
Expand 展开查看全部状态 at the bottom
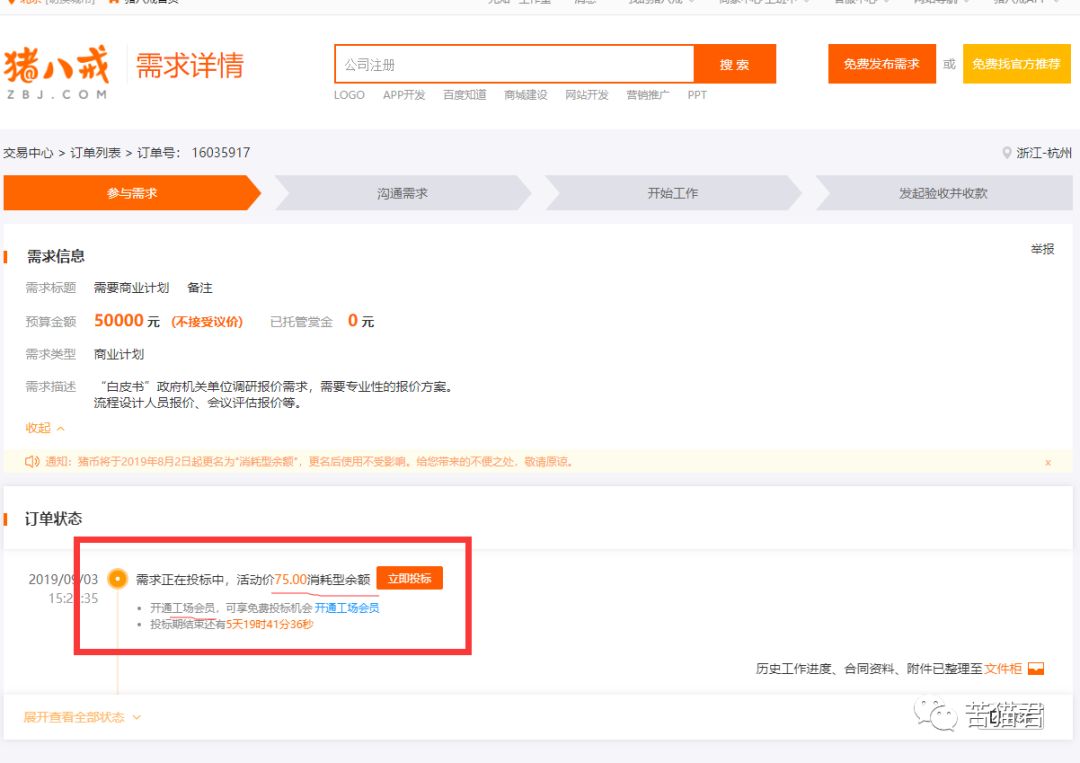point(70,717)
